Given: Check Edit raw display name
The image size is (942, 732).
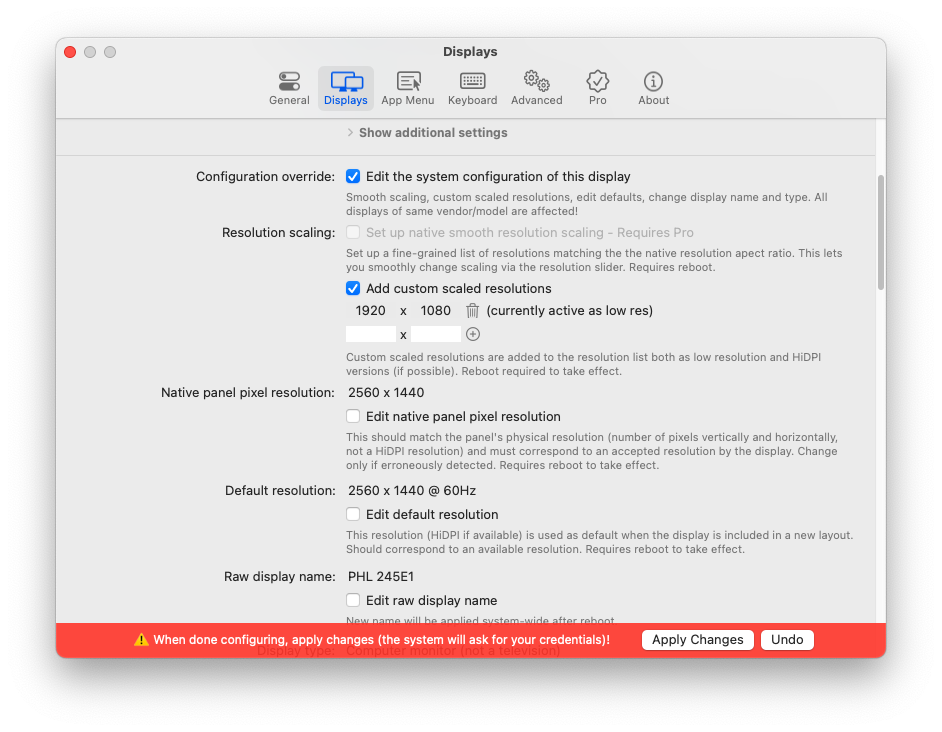Looking at the screenshot, I should pos(353,600).
